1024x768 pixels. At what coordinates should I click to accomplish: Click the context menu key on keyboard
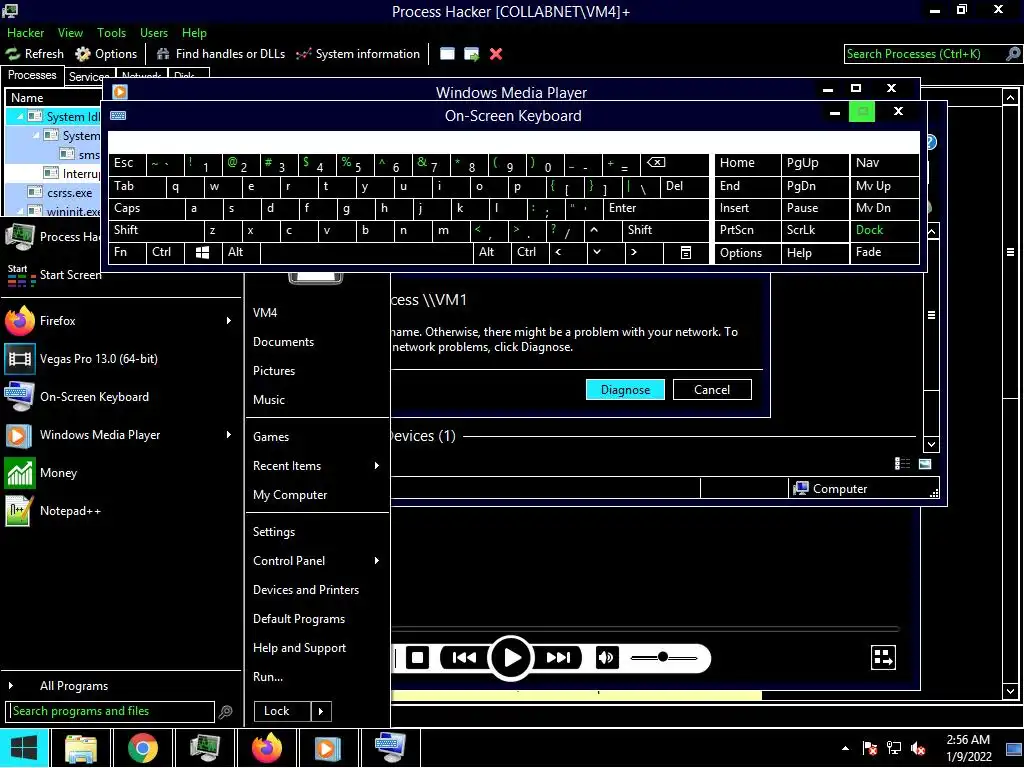pos(686,252)
